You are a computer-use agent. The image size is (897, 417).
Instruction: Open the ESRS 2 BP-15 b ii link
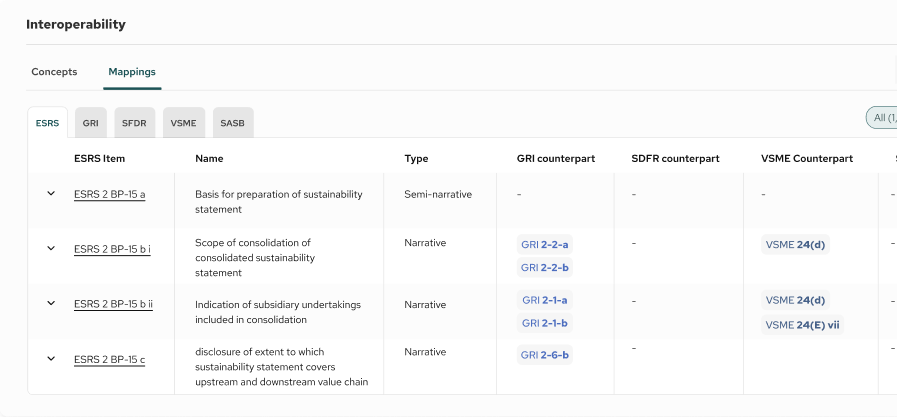[x=113, y=304]
